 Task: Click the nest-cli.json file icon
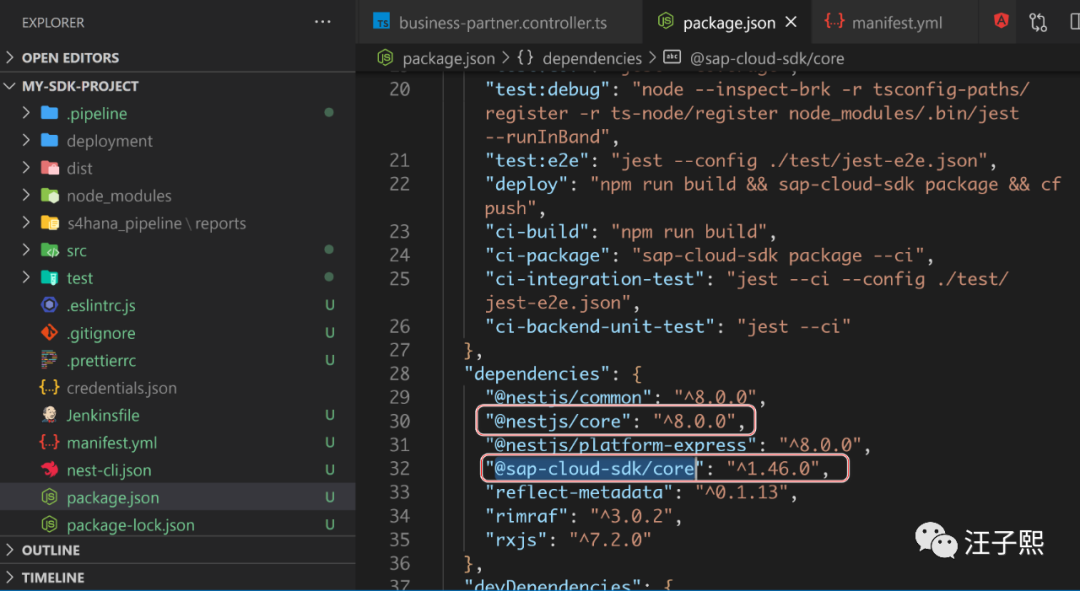click(x=49, y=470)
